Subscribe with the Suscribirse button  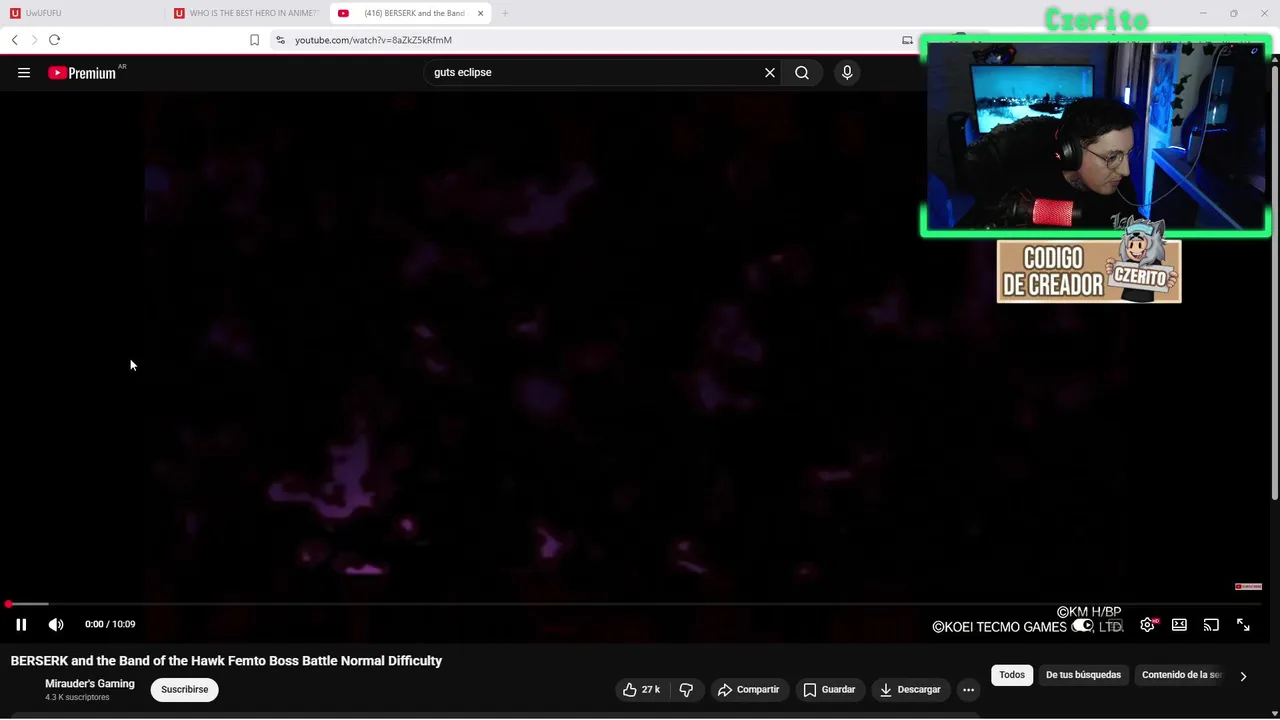[x=185, y=690]
